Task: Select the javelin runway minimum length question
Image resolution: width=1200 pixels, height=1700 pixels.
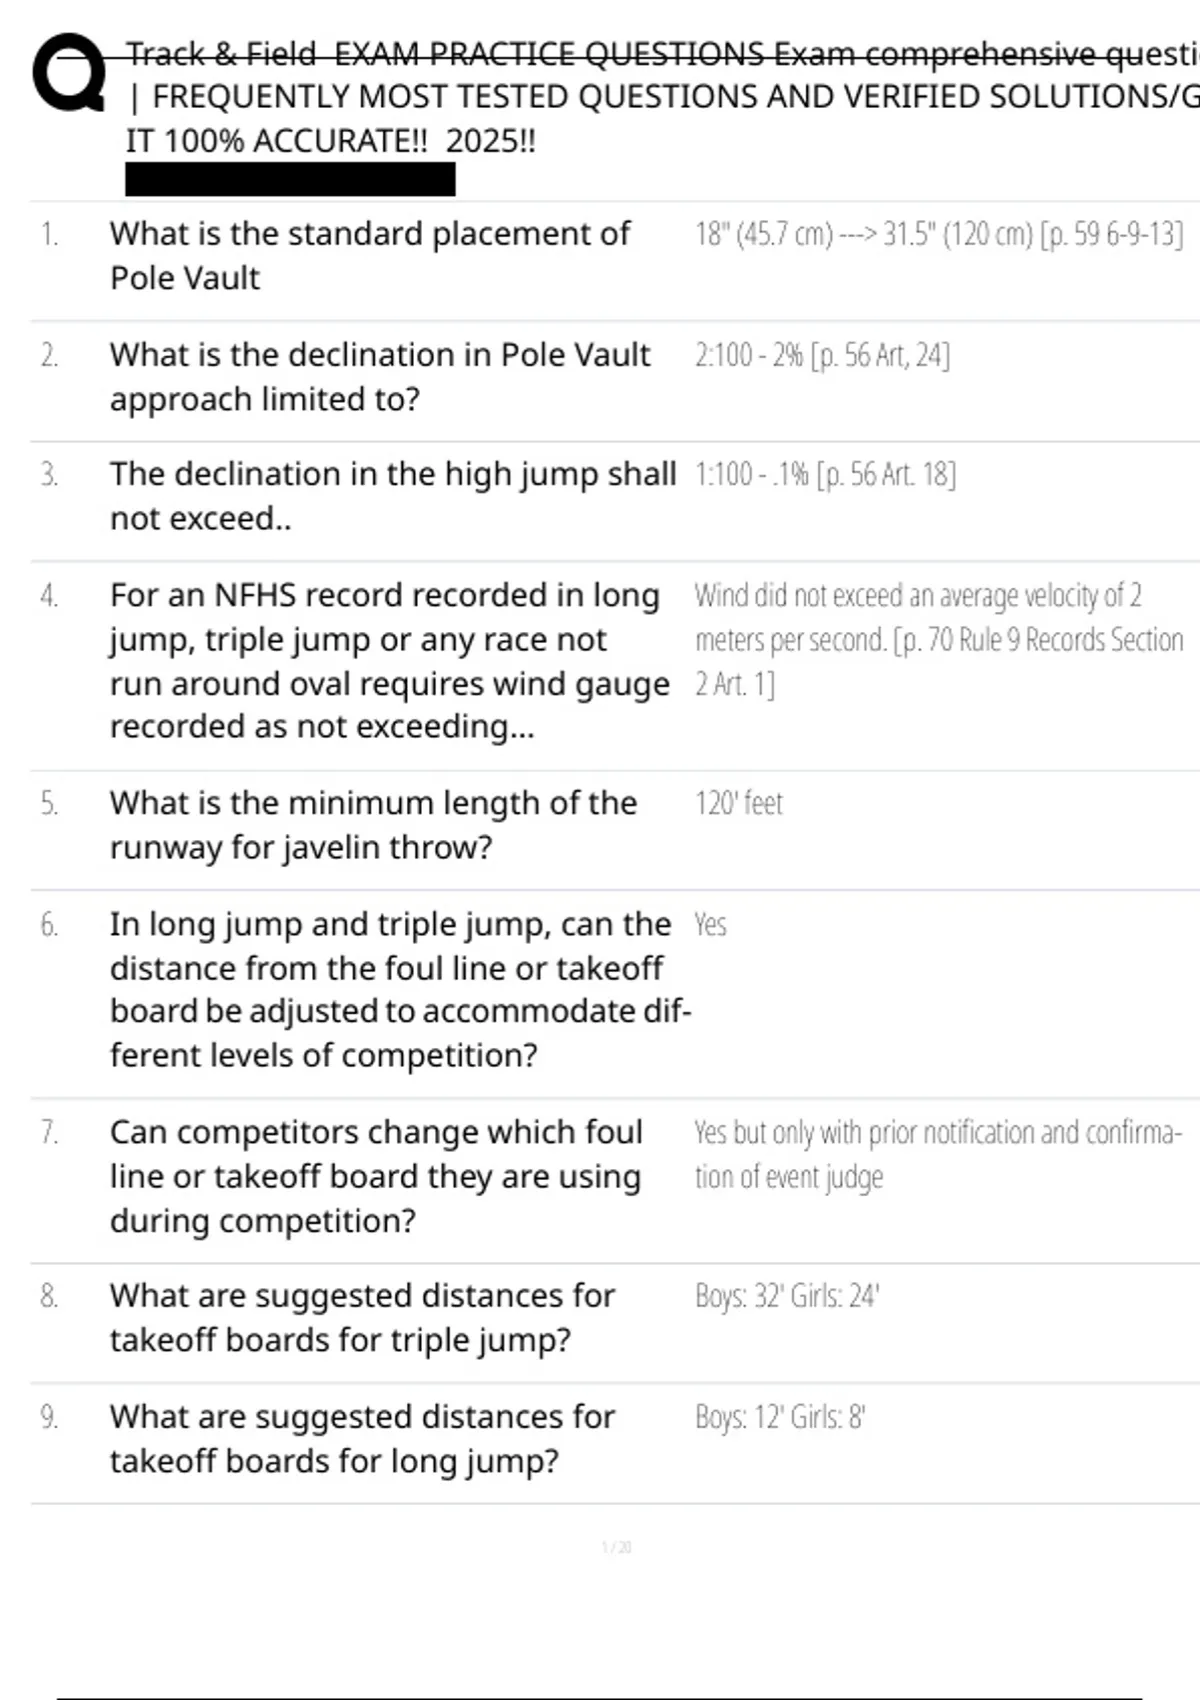Action: [373, 825]
